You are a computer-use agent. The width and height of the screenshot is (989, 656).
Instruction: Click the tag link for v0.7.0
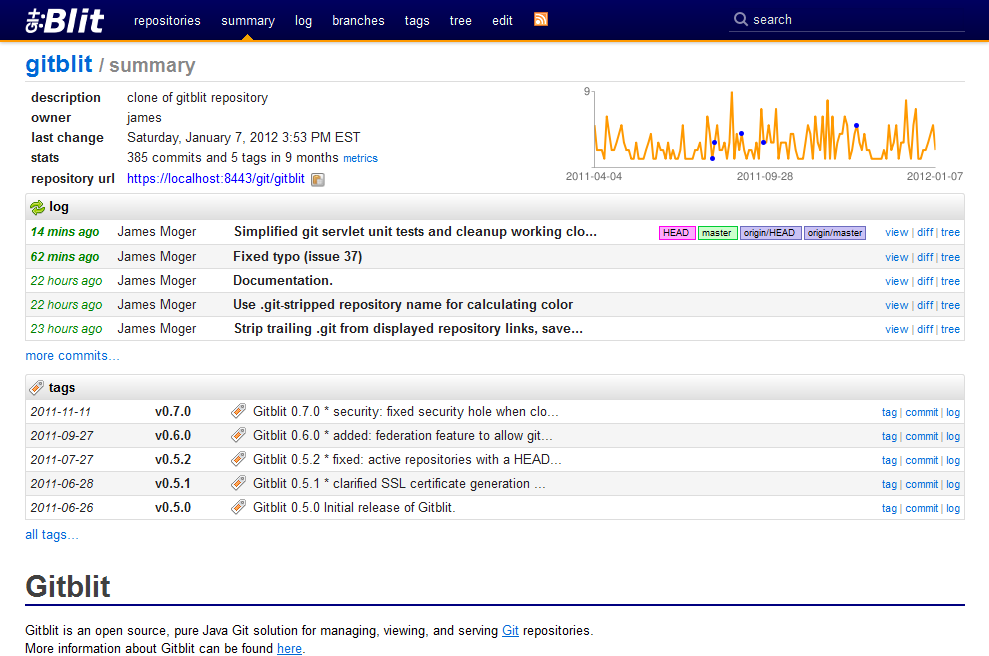click(889, 413)
